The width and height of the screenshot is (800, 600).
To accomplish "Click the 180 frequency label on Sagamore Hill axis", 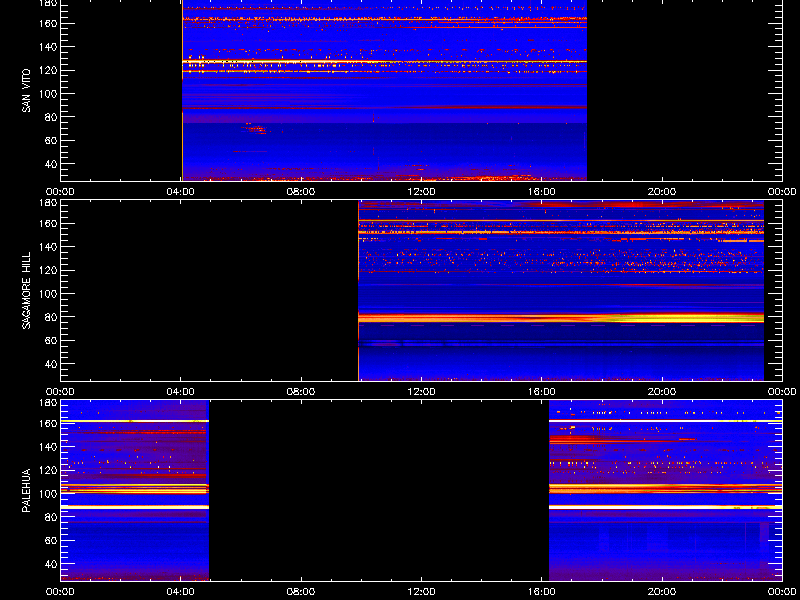I will 49,203.
